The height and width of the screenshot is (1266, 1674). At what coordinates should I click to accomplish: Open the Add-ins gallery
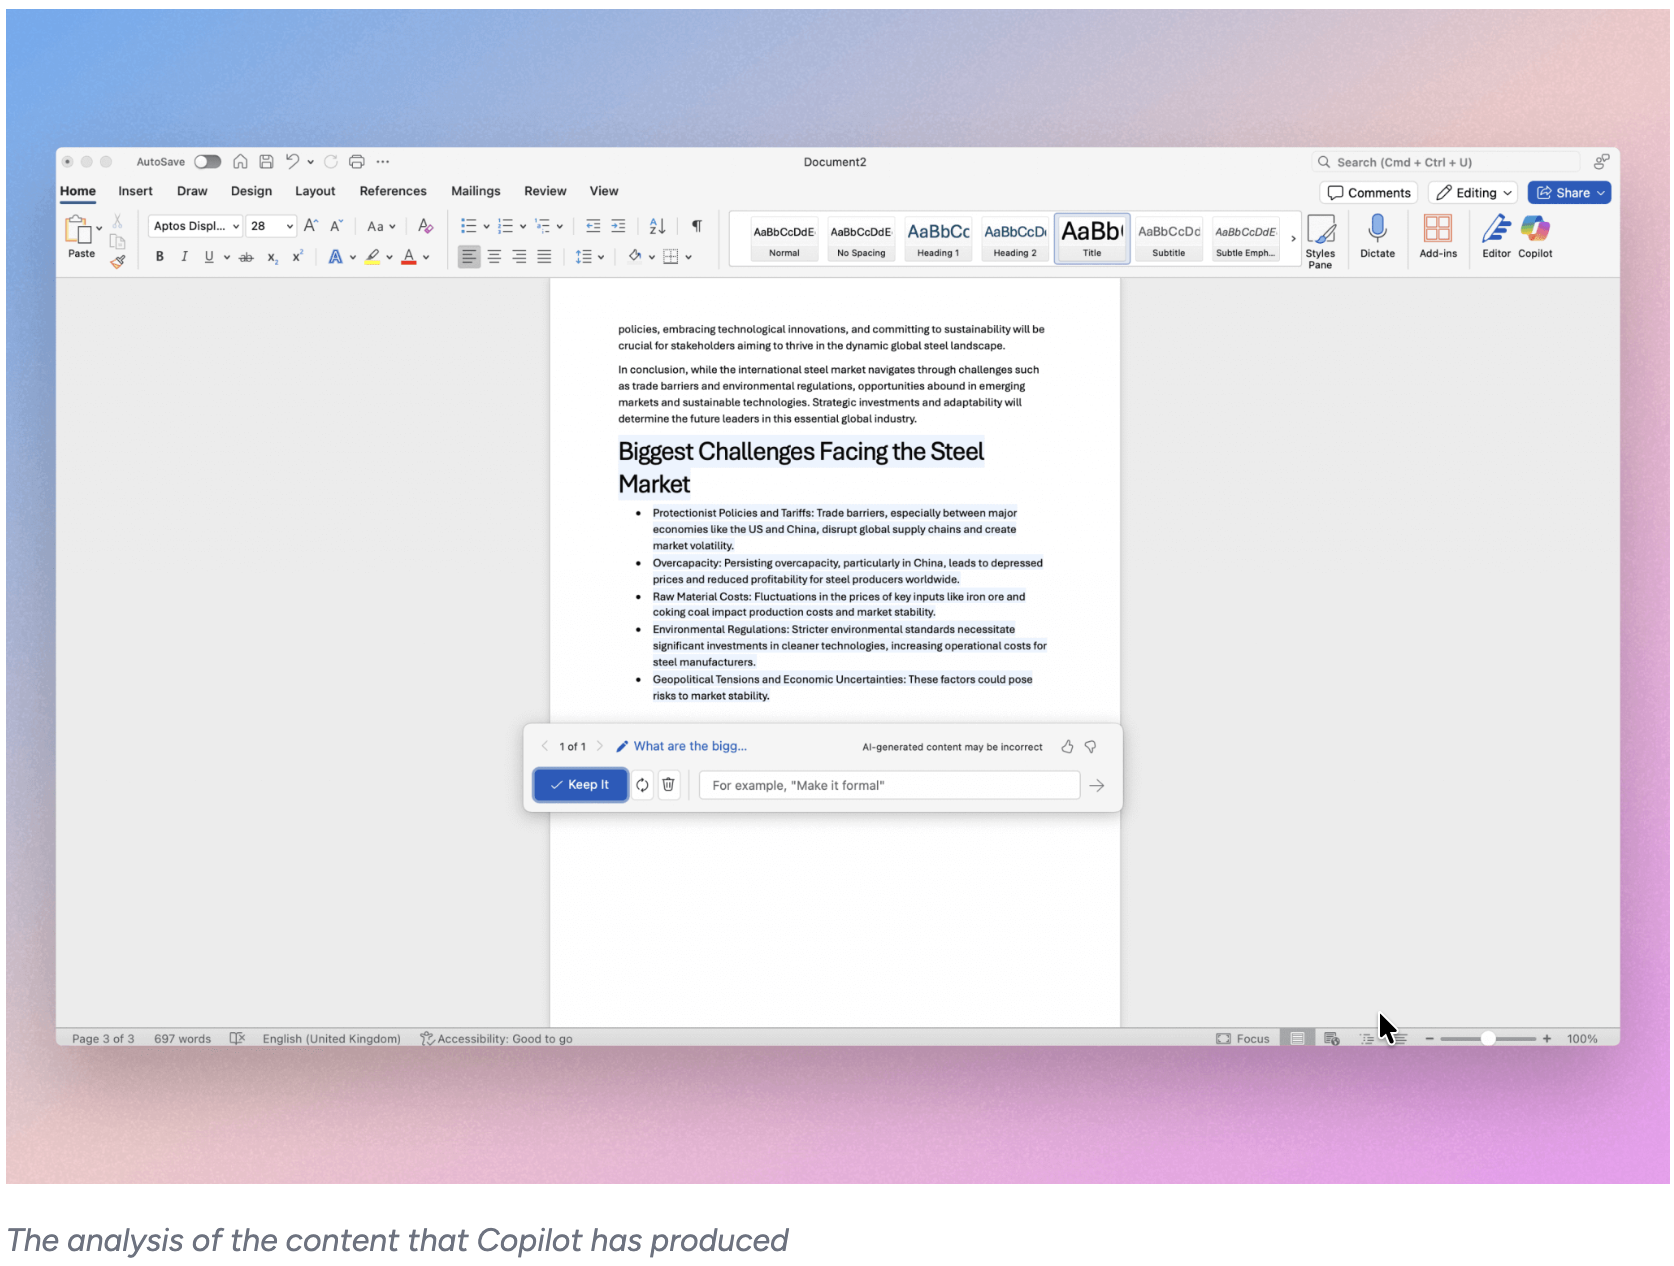click(1438, 238)
